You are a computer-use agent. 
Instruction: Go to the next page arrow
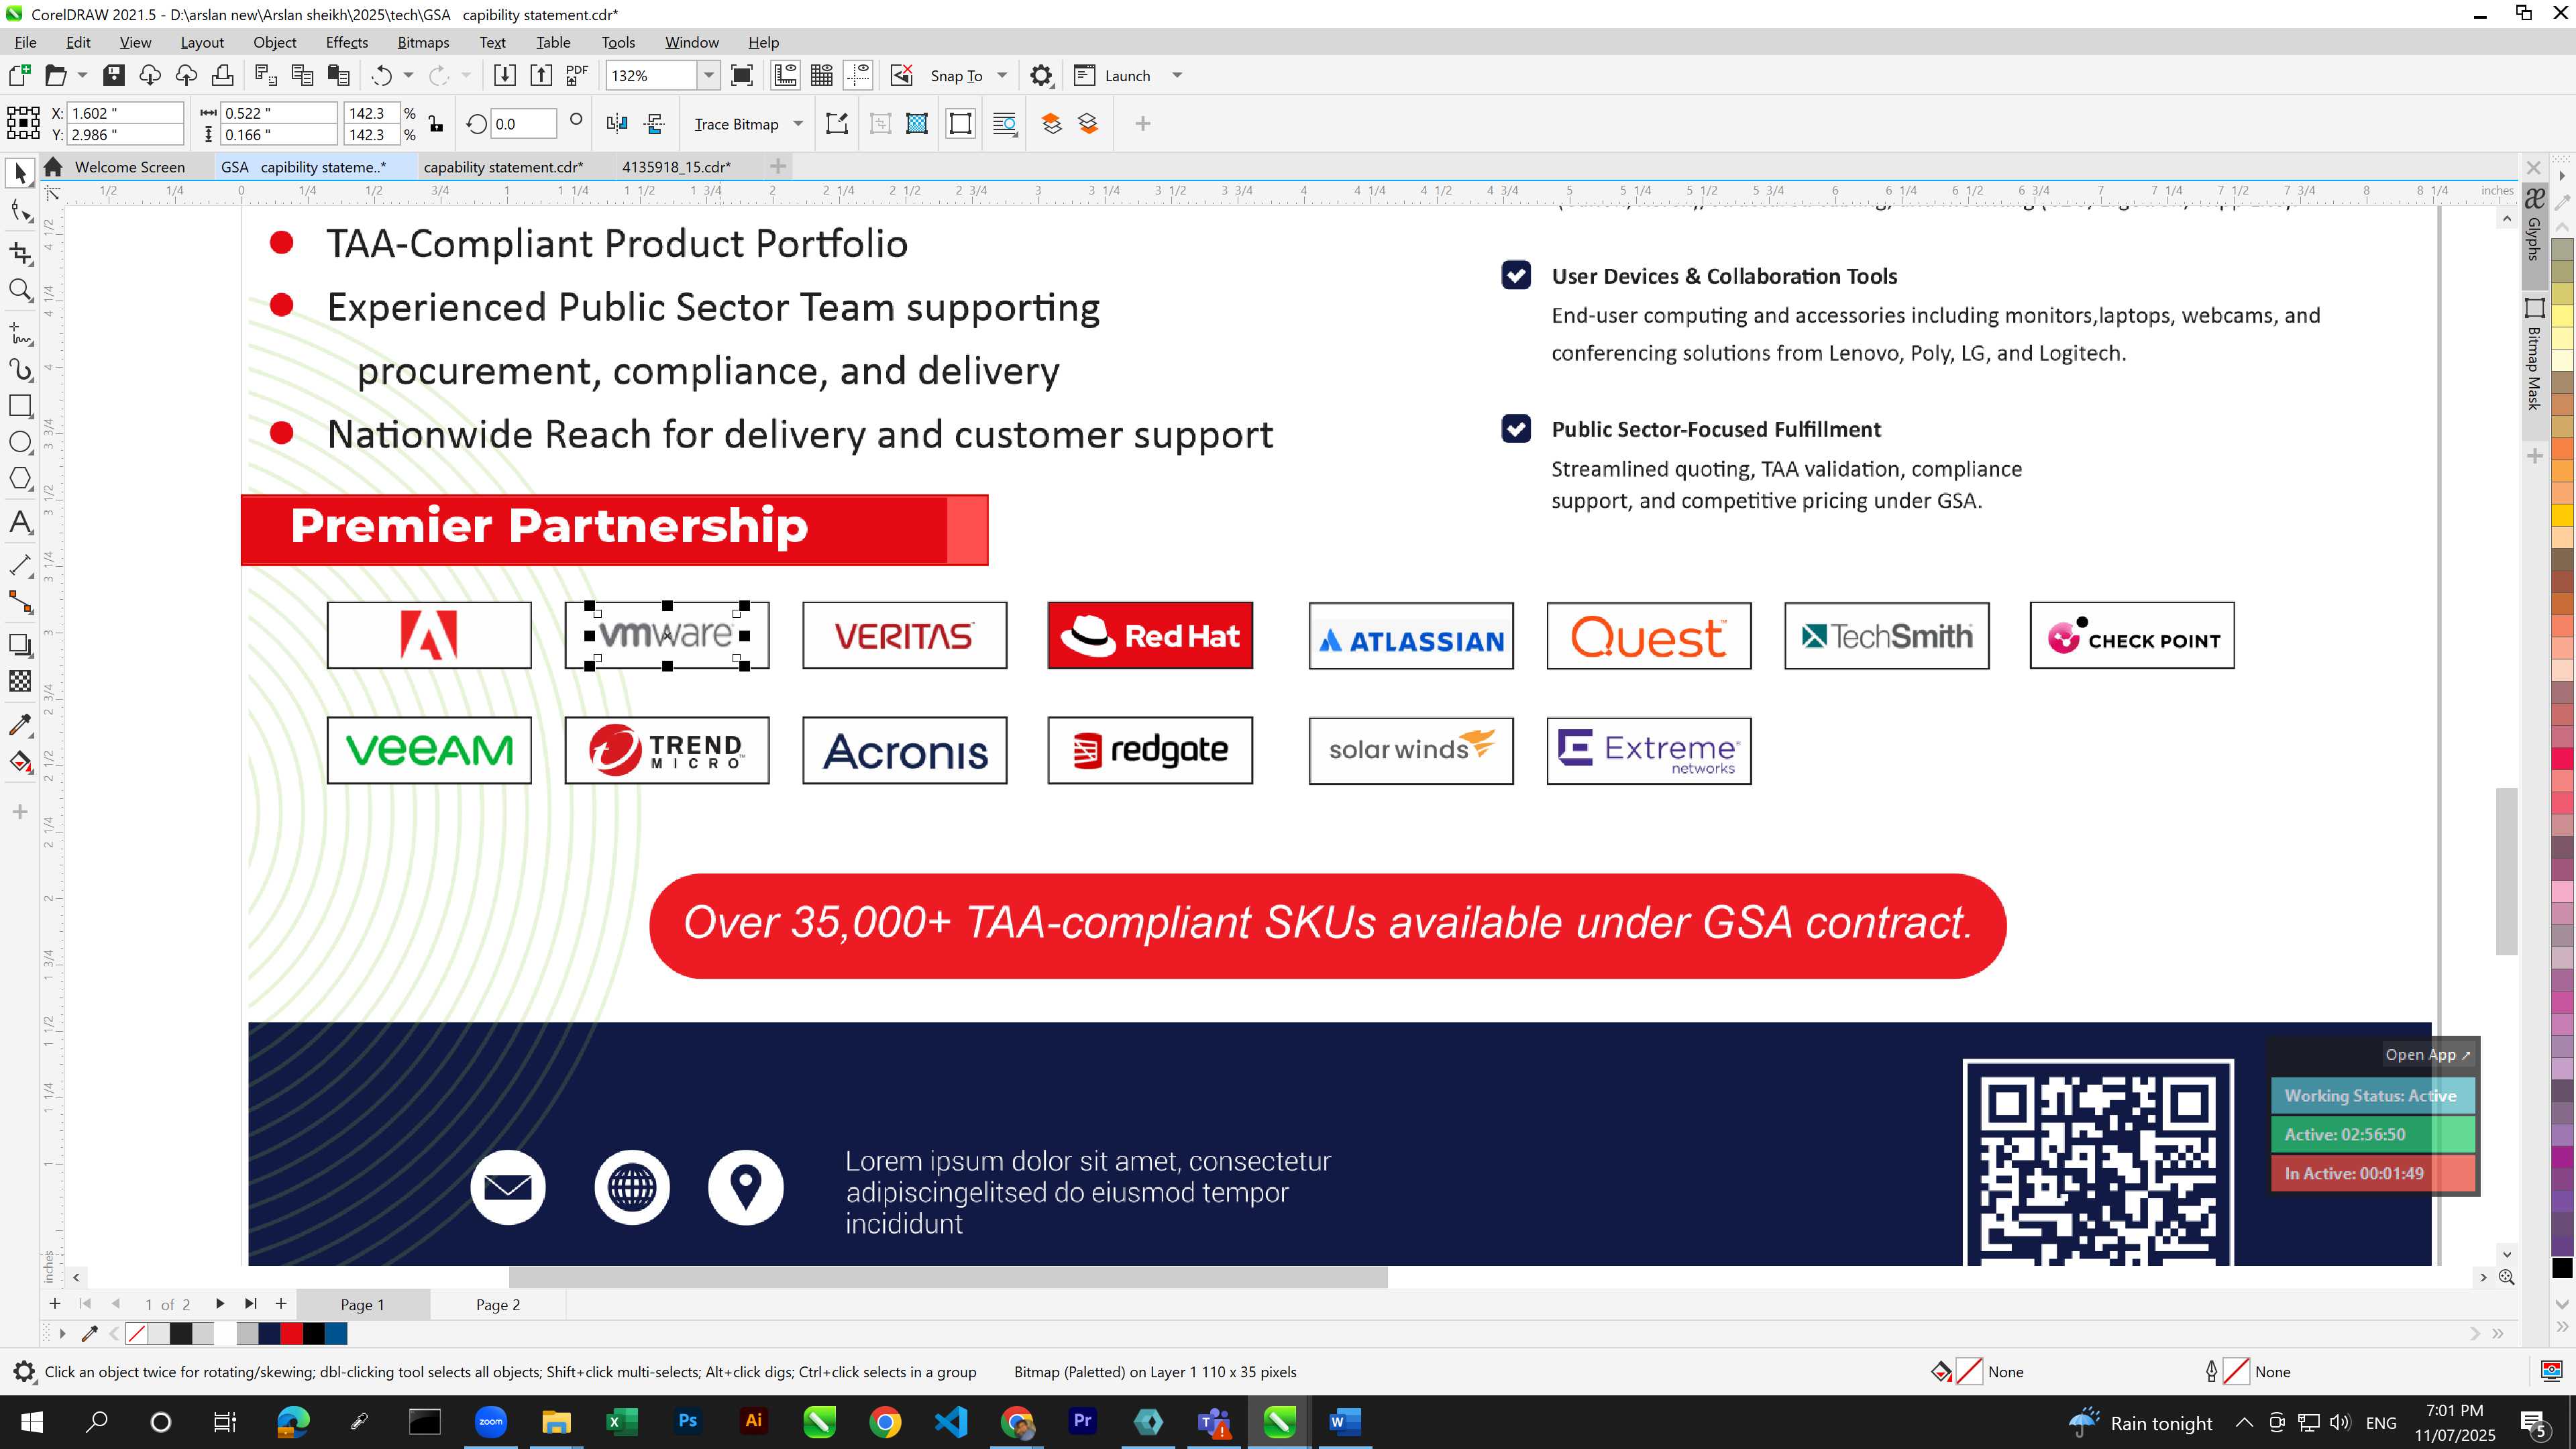tap(219, 1303)
